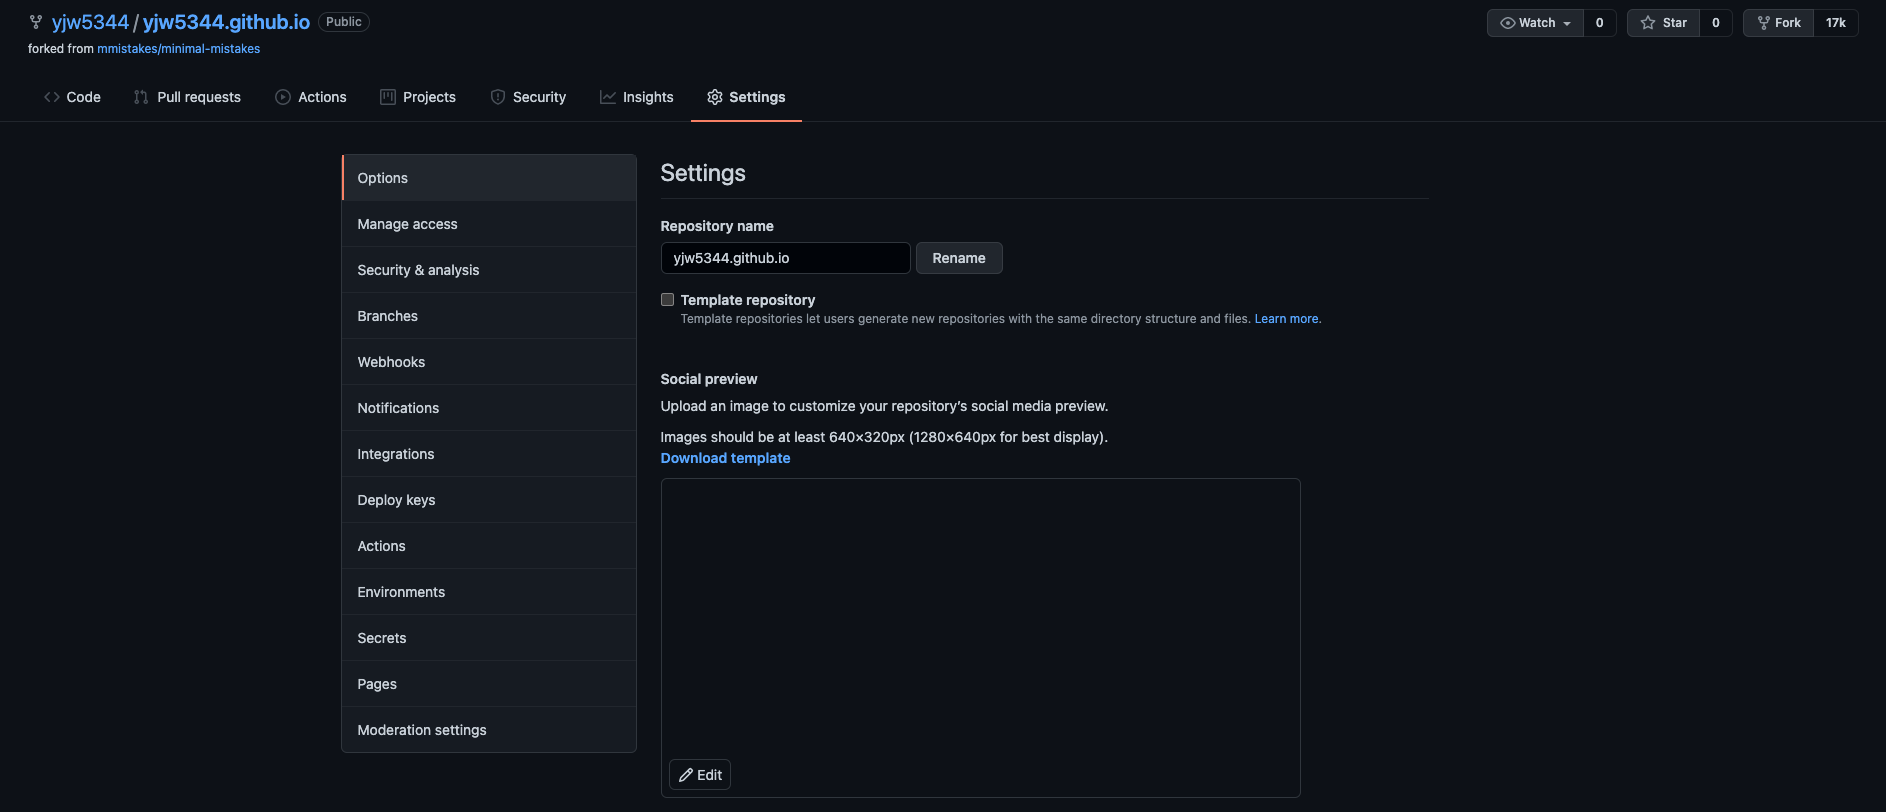Open Actions in the settings sidebar
Image resolution: width=1886 pixels, height=812 pixels.
(x=489, y=546)
